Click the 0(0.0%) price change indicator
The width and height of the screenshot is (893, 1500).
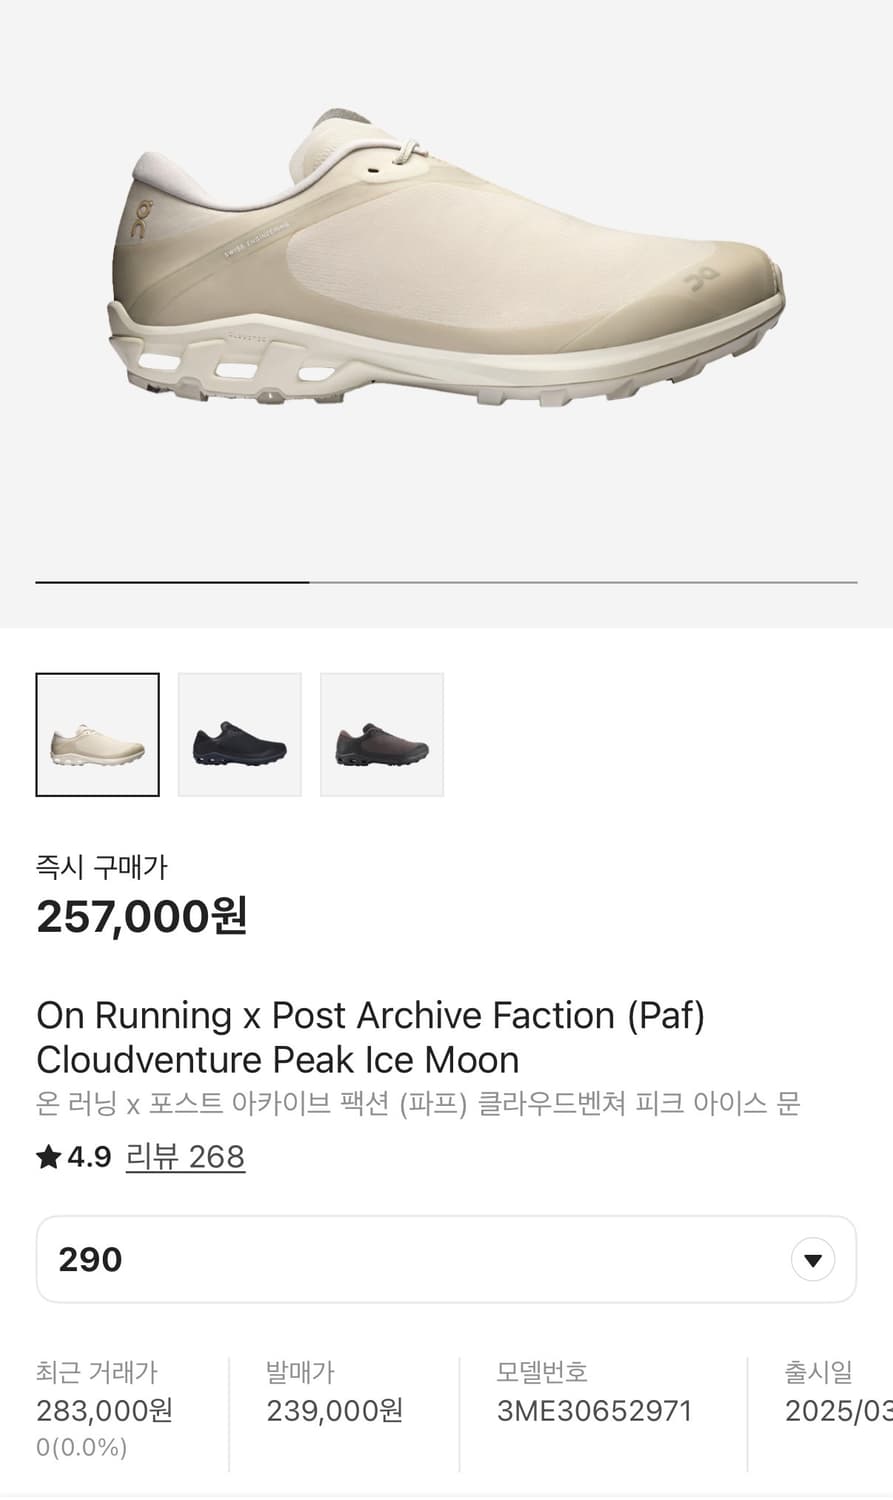[81, 1447]
